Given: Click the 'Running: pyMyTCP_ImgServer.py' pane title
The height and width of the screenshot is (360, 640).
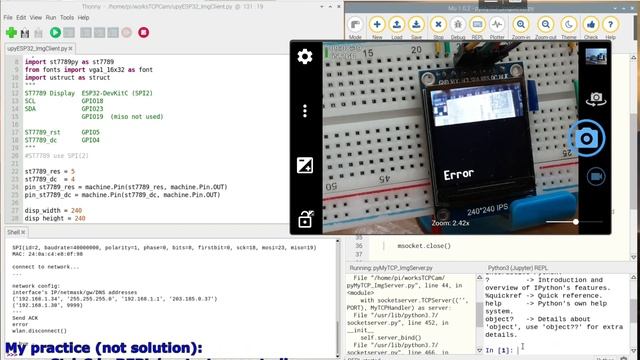Looking at the screenshot, I should pyautogui.click(x=391, y=268).
